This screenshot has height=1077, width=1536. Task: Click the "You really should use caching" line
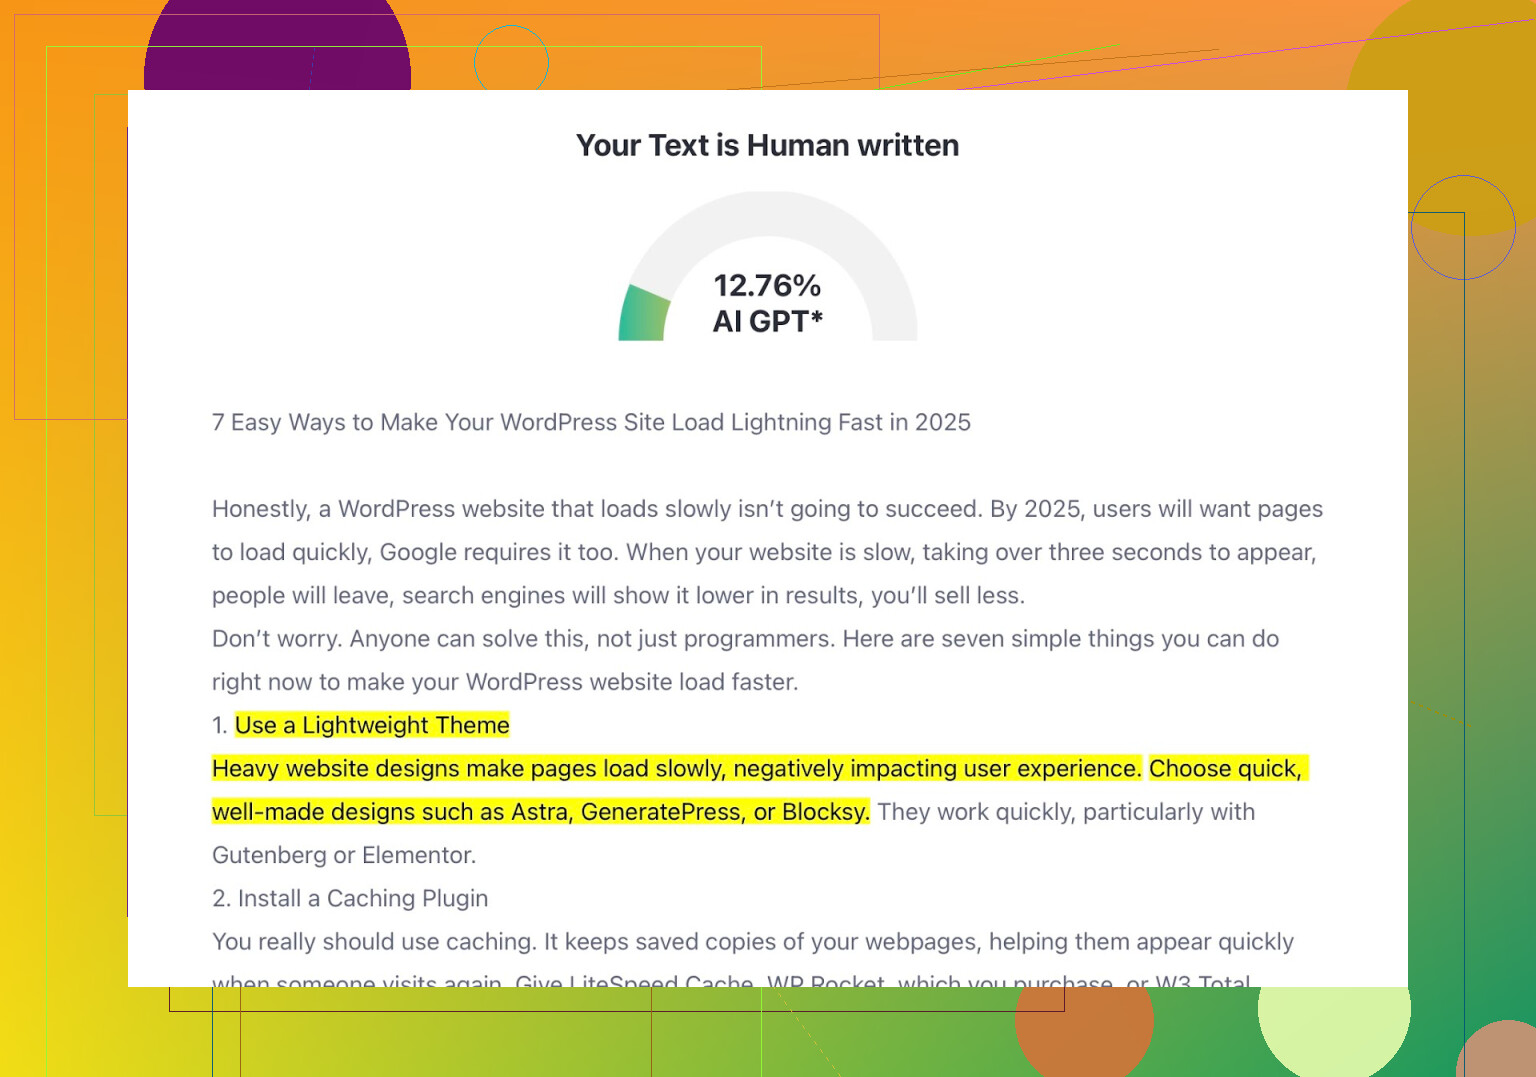coord(752,942)
